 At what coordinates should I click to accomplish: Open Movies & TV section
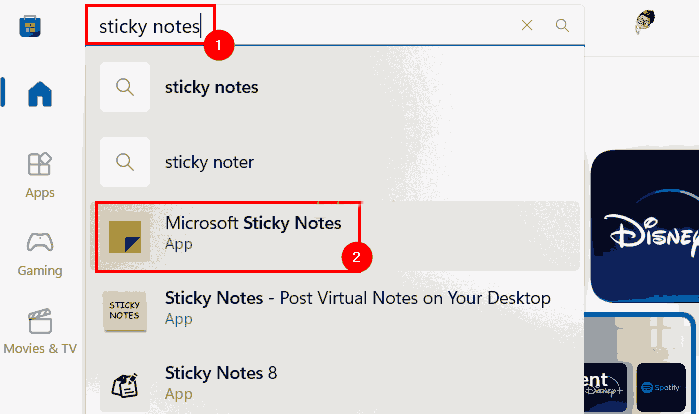(40, 332)
